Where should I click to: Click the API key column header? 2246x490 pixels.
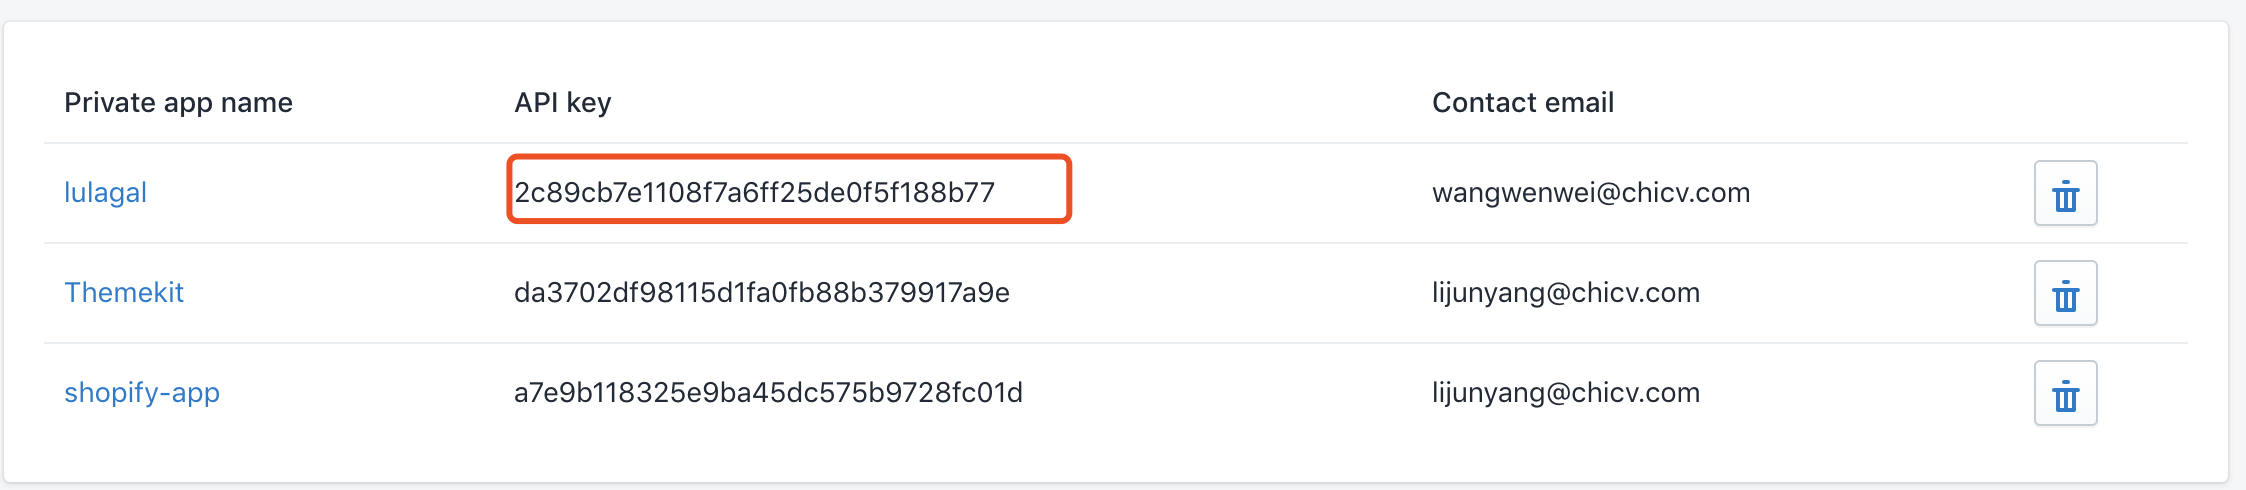(x=562, y=102)
